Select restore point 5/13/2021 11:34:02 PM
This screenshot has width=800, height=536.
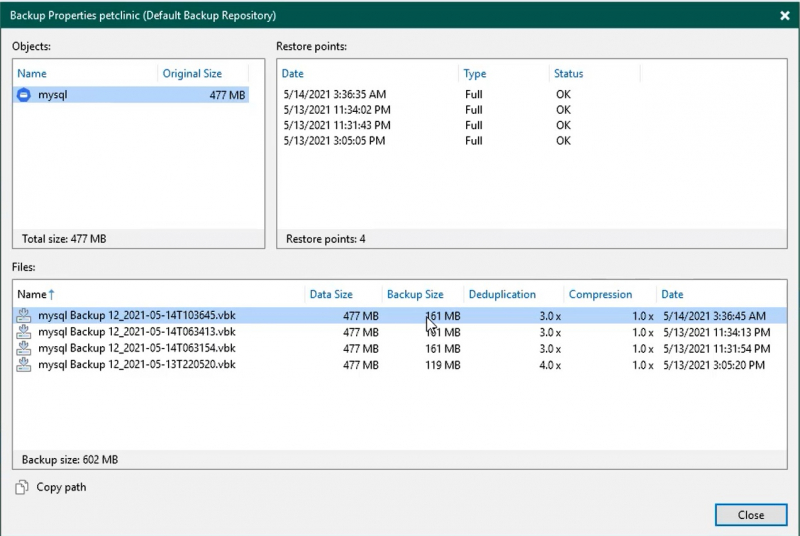(x=337, y=110)
